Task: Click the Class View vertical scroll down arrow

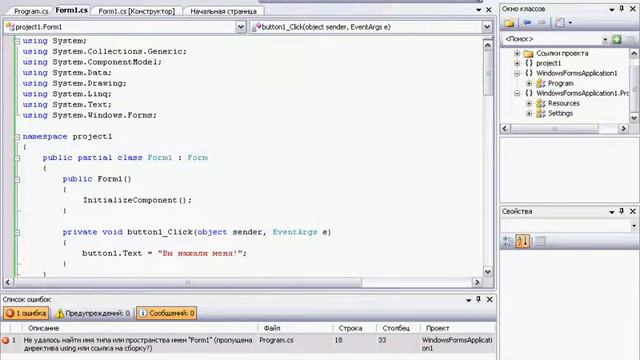Action: [x=634, y=118]
